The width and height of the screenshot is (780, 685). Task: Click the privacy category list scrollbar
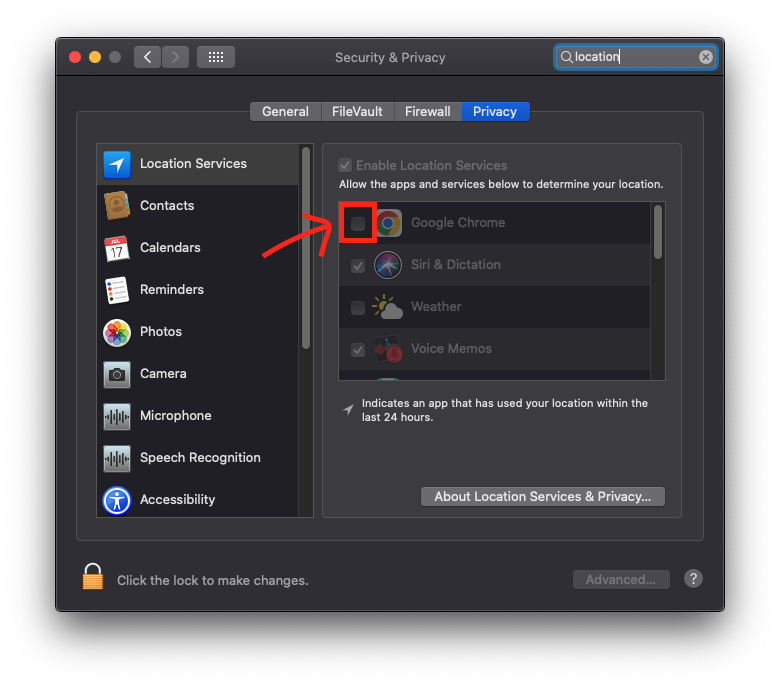pos(306,248)
